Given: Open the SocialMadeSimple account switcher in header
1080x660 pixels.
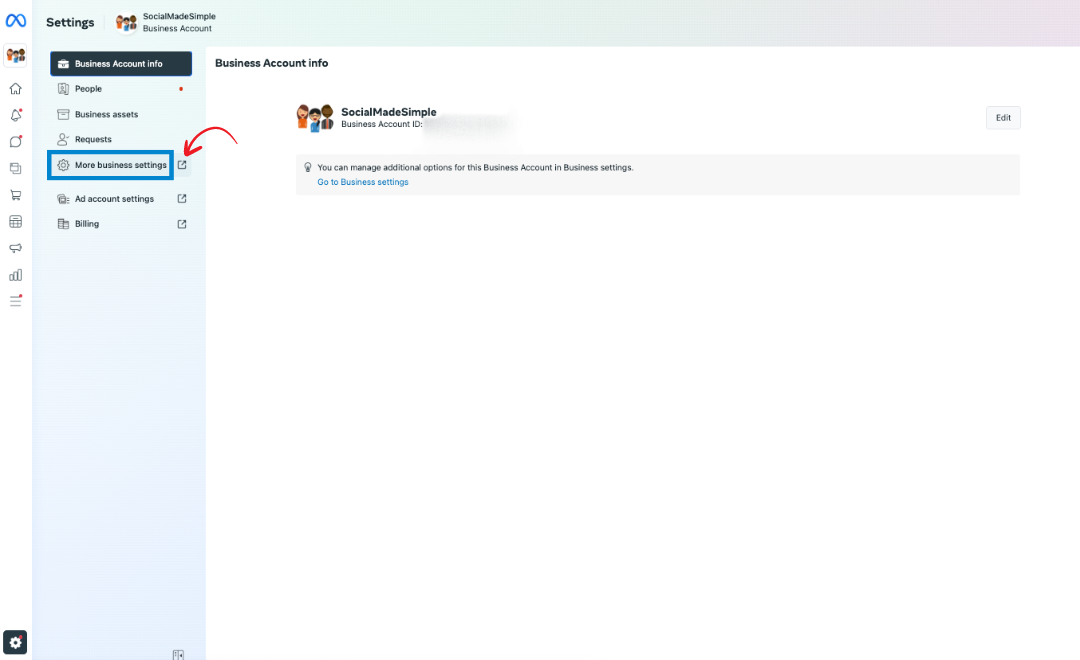Looking at the screenshot, I should pyautogui.click(x=165, y=22).
